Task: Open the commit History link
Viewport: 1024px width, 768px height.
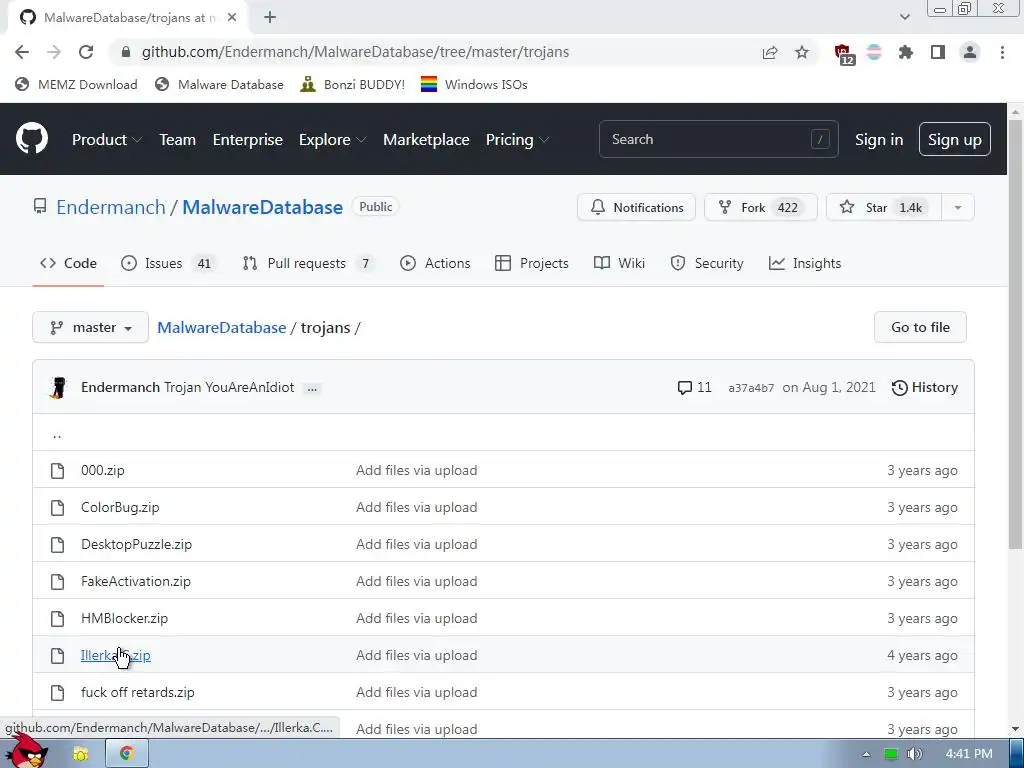Action: tap(925, 387)
